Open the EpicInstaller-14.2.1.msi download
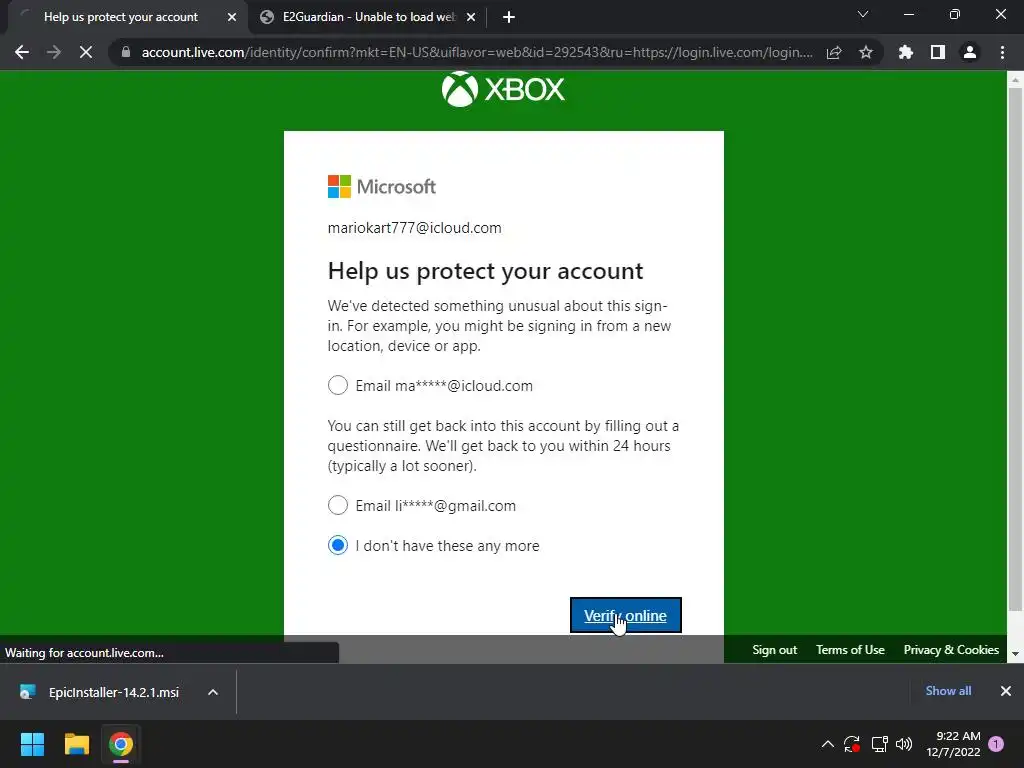 114,692
